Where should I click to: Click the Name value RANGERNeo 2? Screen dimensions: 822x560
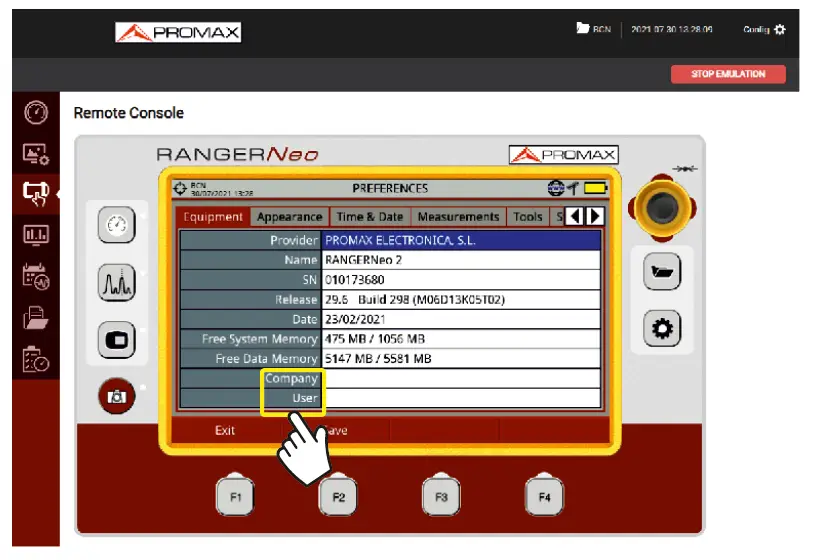[x=461, y=260]
